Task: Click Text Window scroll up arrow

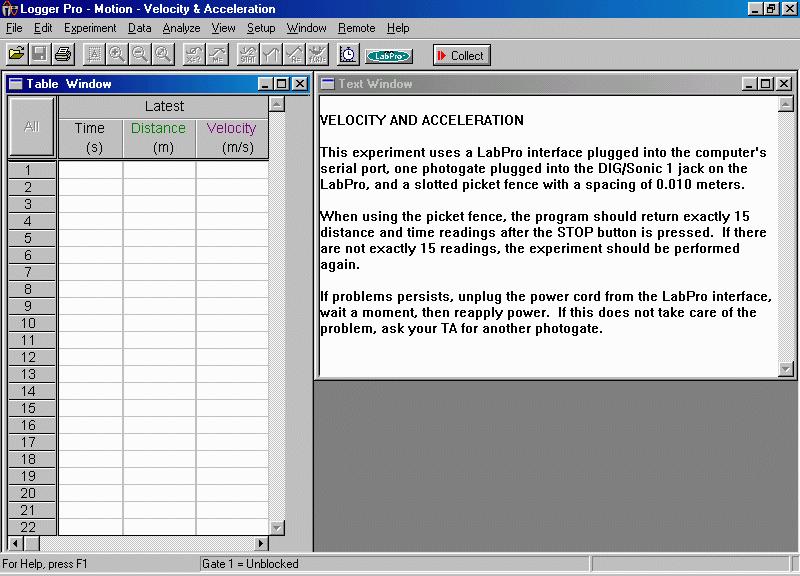Action: click(x=786, y=105)
